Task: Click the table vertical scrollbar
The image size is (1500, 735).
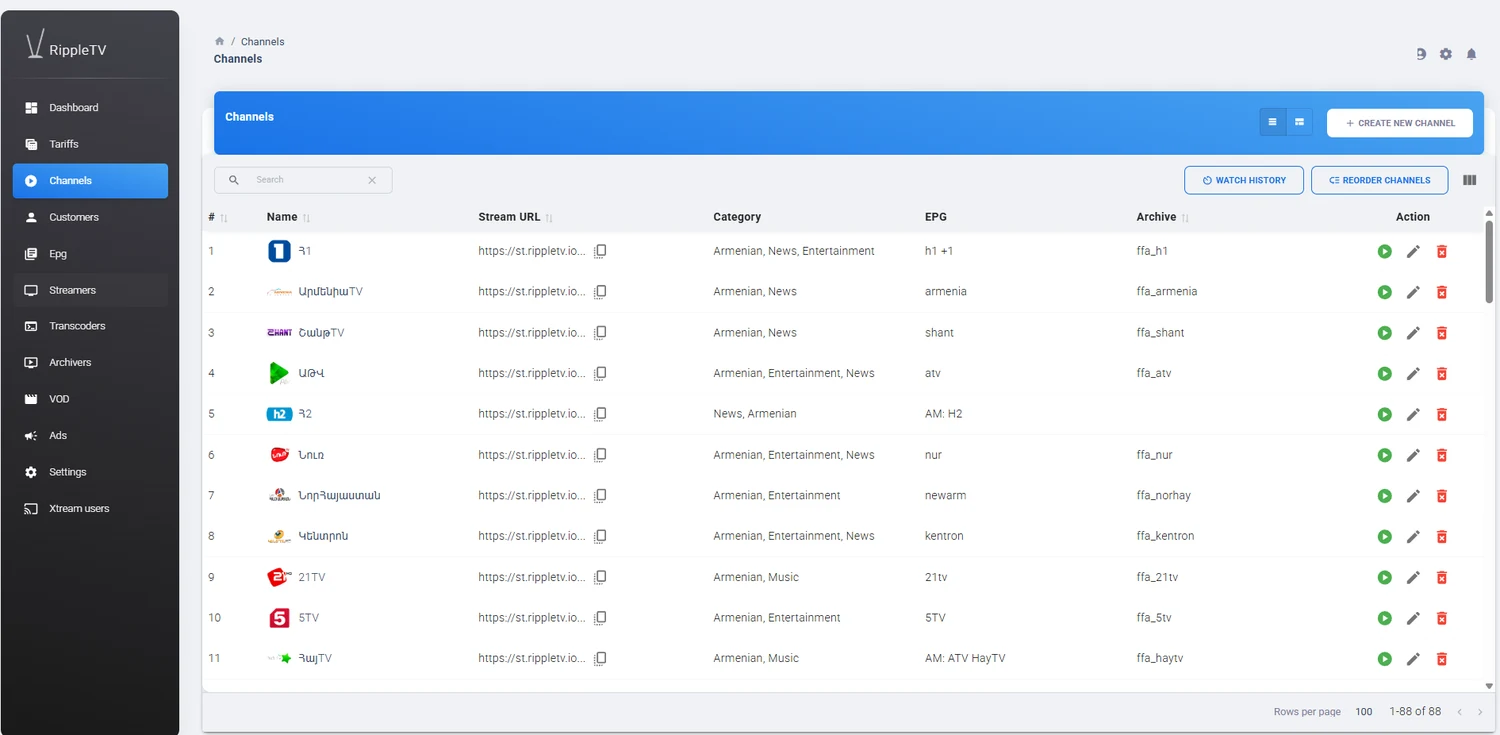Action: pyautogui.click(x=1489, y=260)
